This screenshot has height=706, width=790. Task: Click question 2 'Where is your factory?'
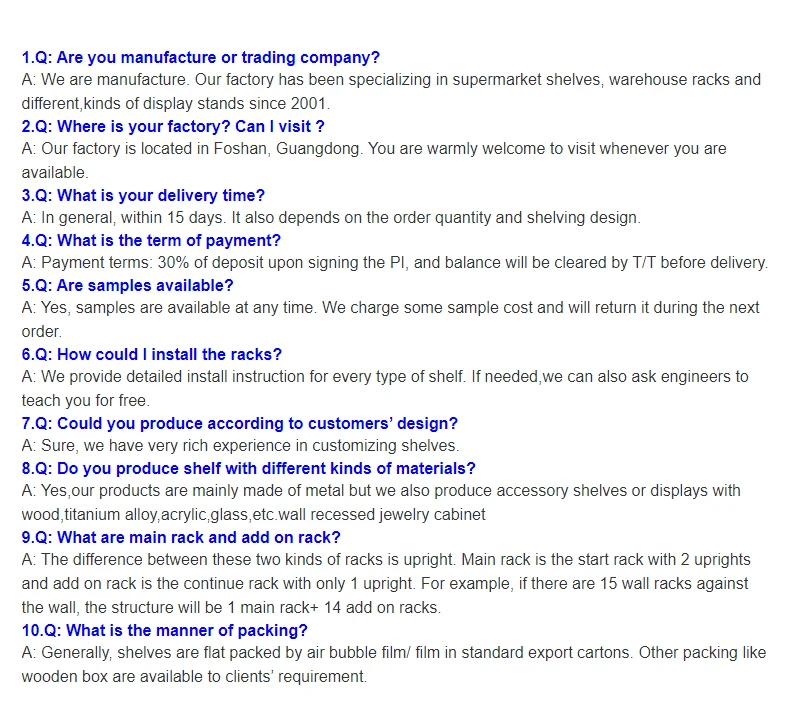pyautogui.click(x=173, y=126)
